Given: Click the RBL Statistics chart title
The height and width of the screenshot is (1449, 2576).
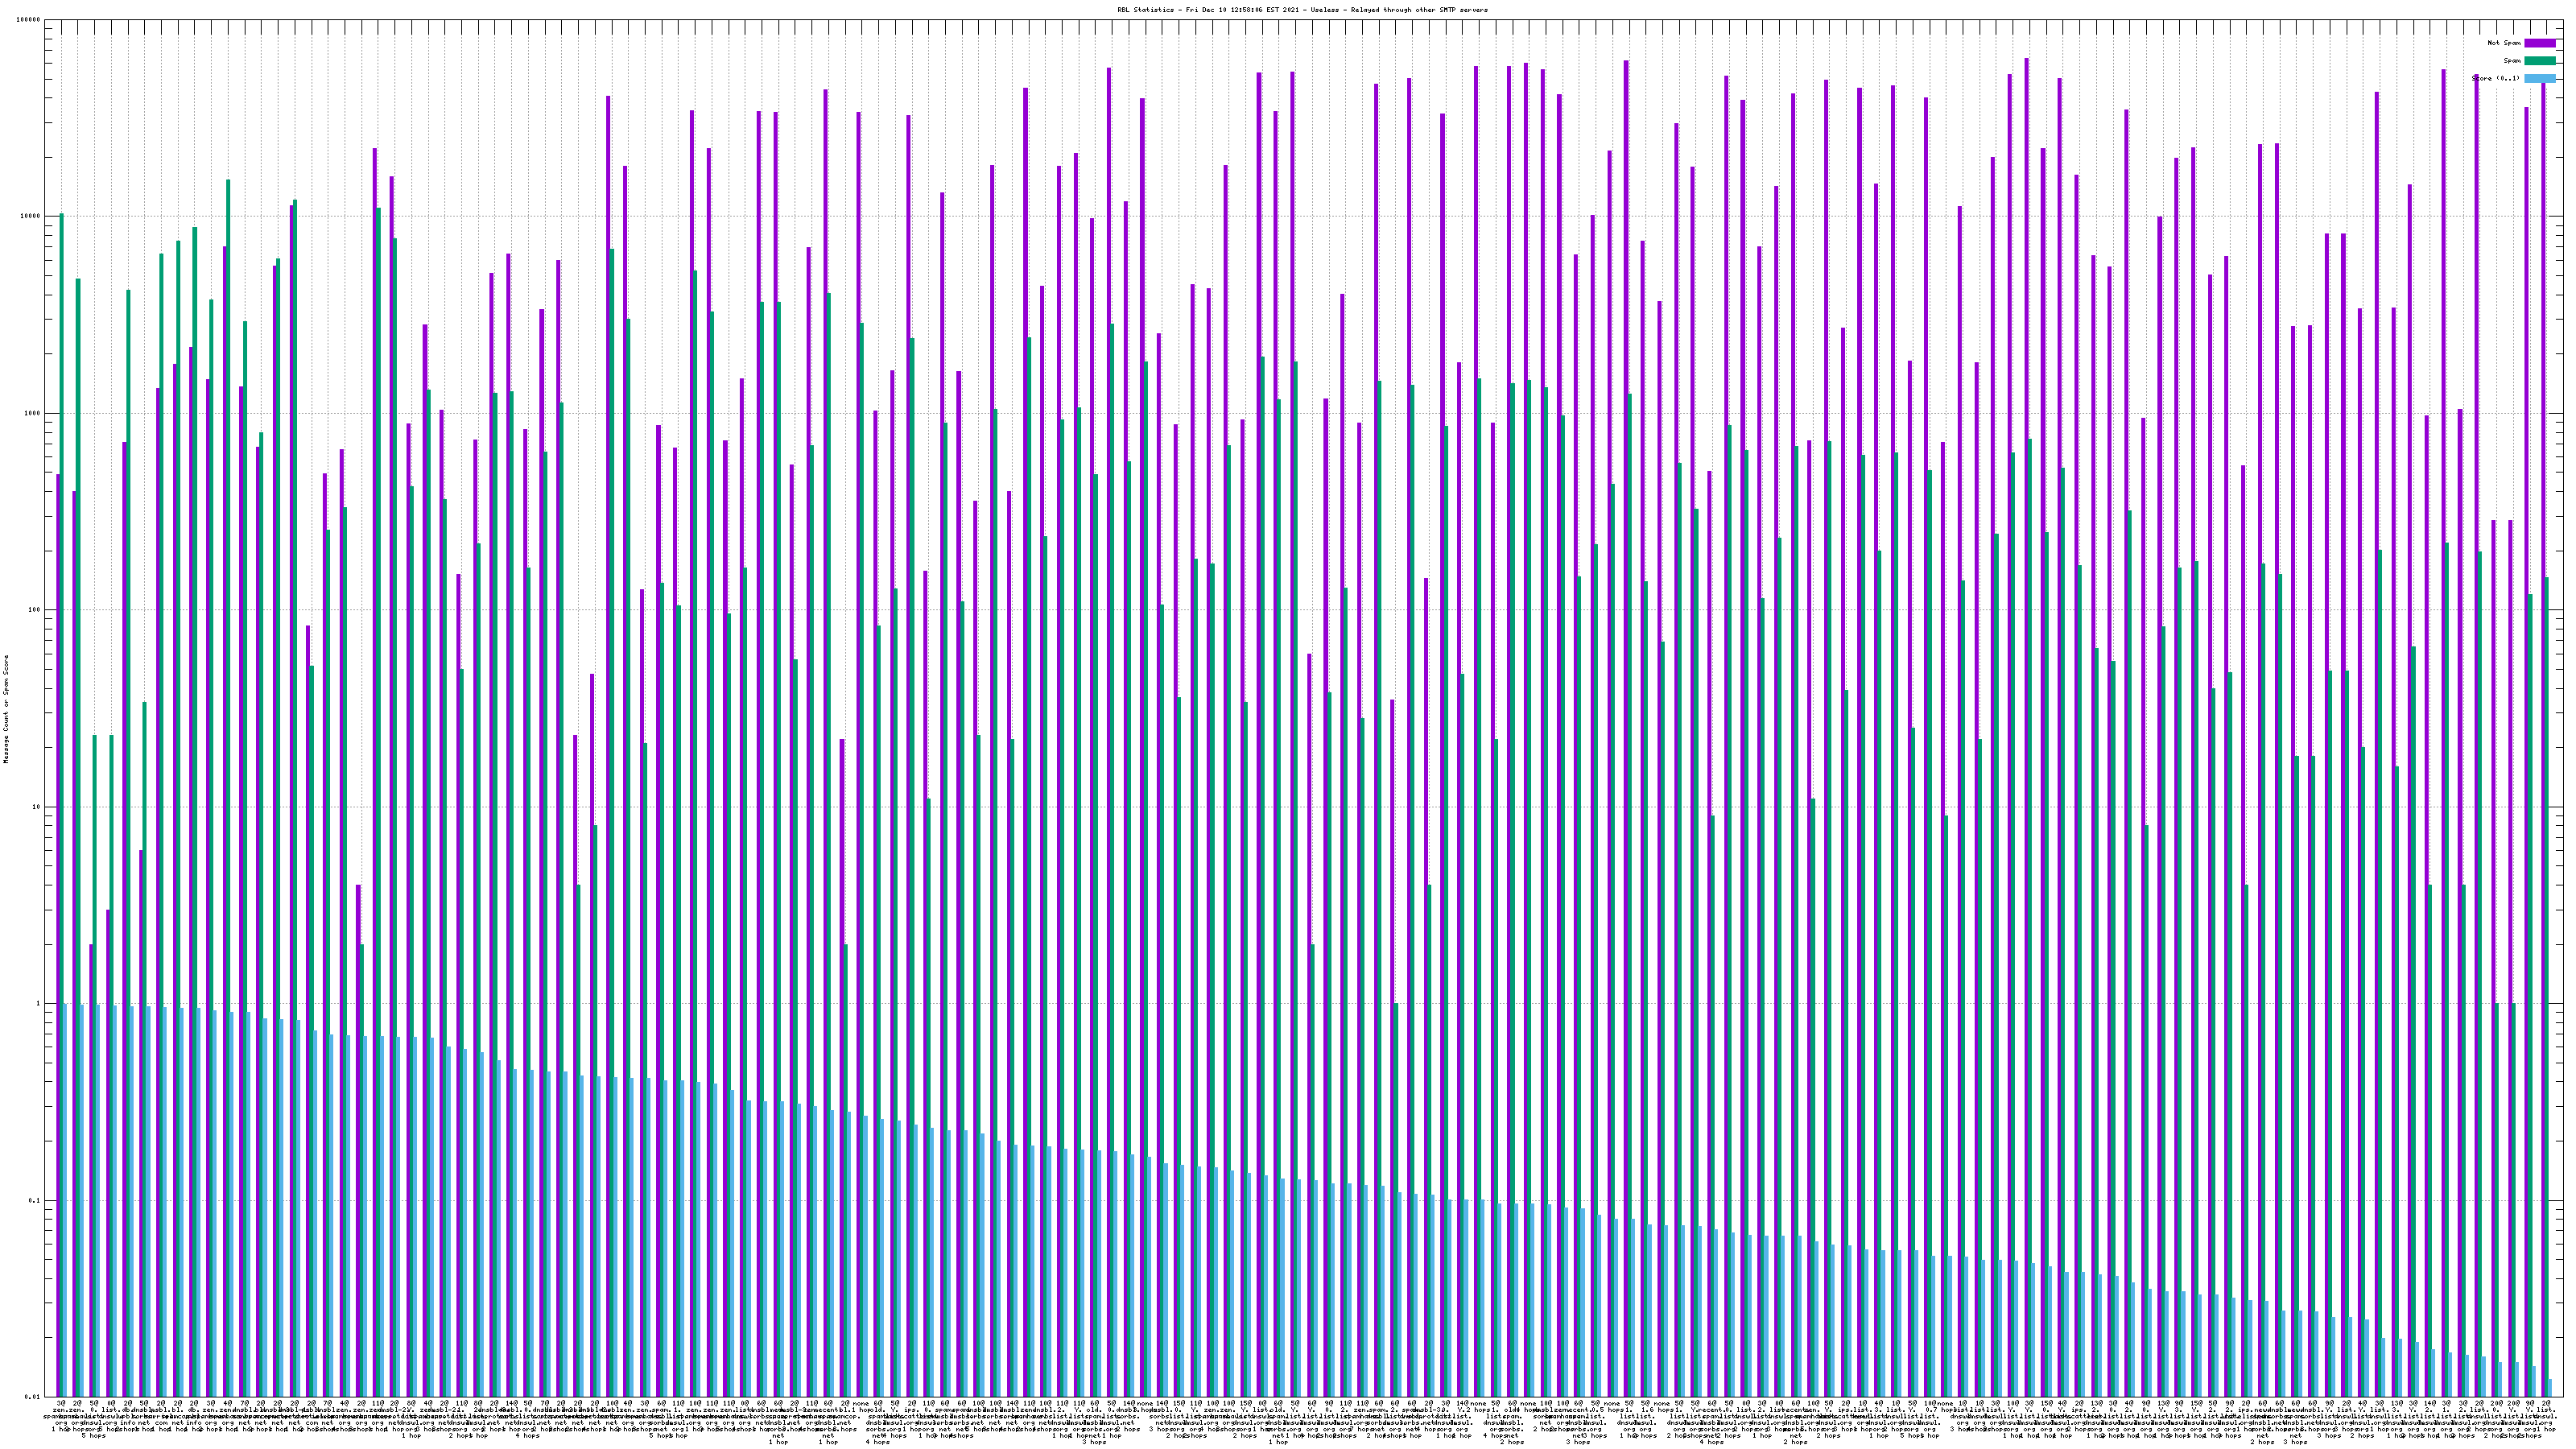Looking at the screenshot, I should [1302, 10].
